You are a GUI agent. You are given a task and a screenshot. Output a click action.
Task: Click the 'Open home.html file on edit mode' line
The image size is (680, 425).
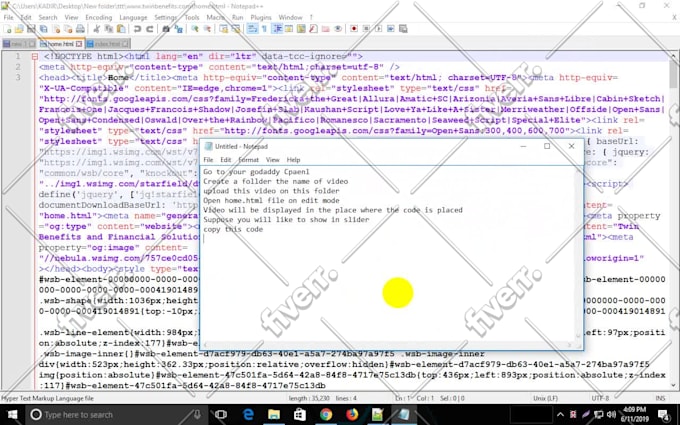pos(271,200)
